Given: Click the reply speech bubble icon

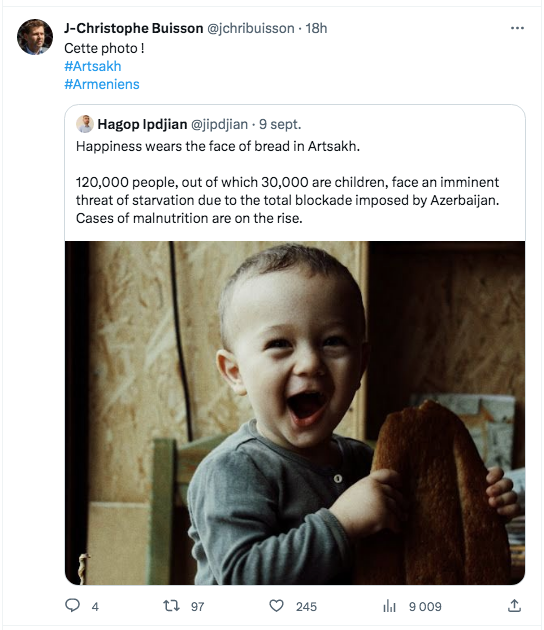Looking at the screenshot, I should 72,605.
